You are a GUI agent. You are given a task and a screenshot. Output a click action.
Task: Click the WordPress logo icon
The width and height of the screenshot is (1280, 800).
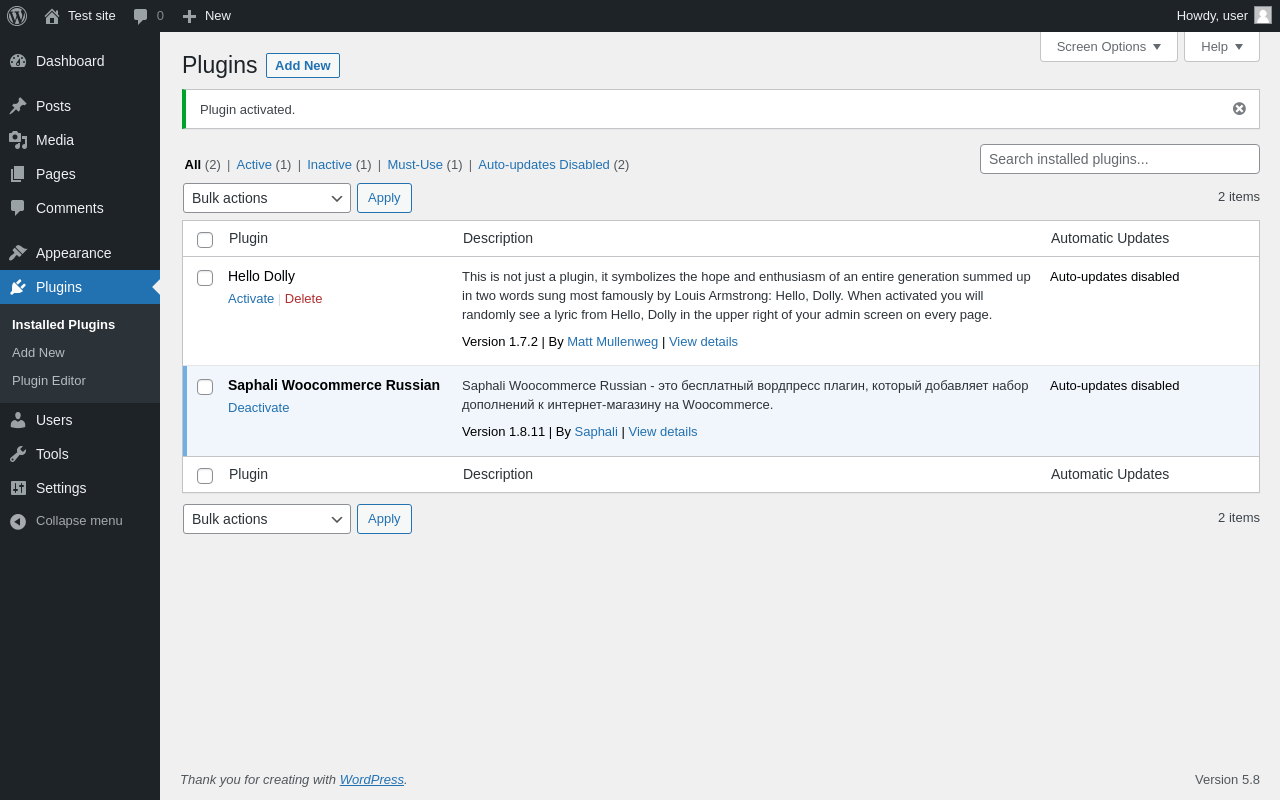tap(17, 16)
